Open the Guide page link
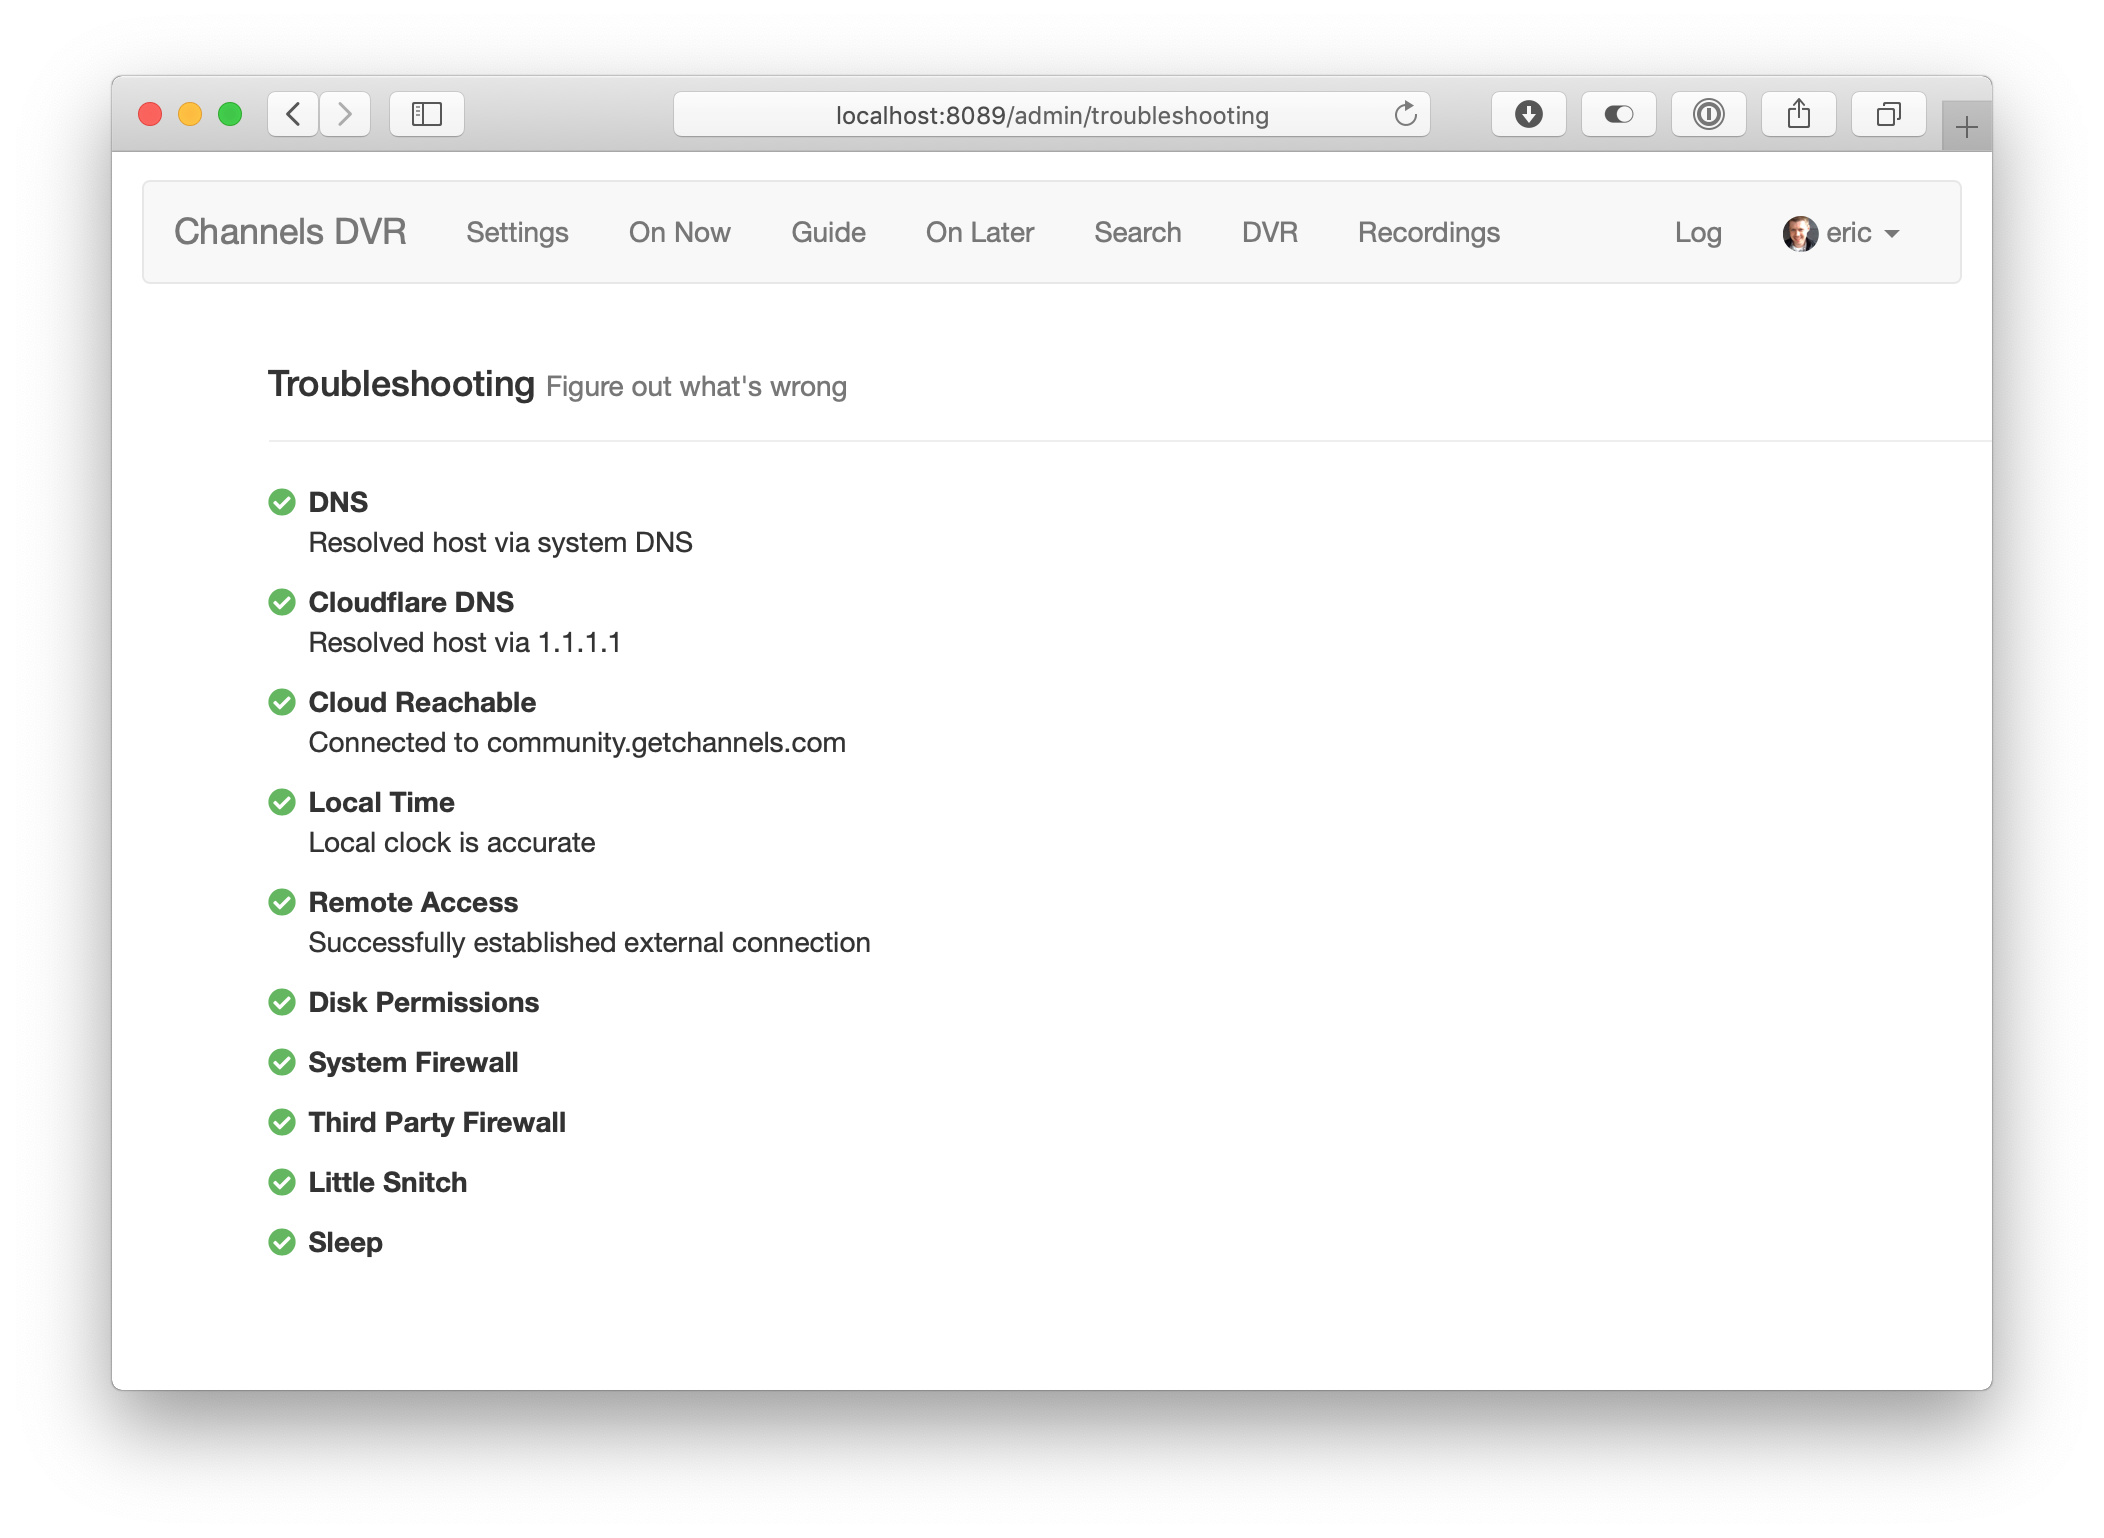Screen dimensions: 2104x1538 coord(828,233)
